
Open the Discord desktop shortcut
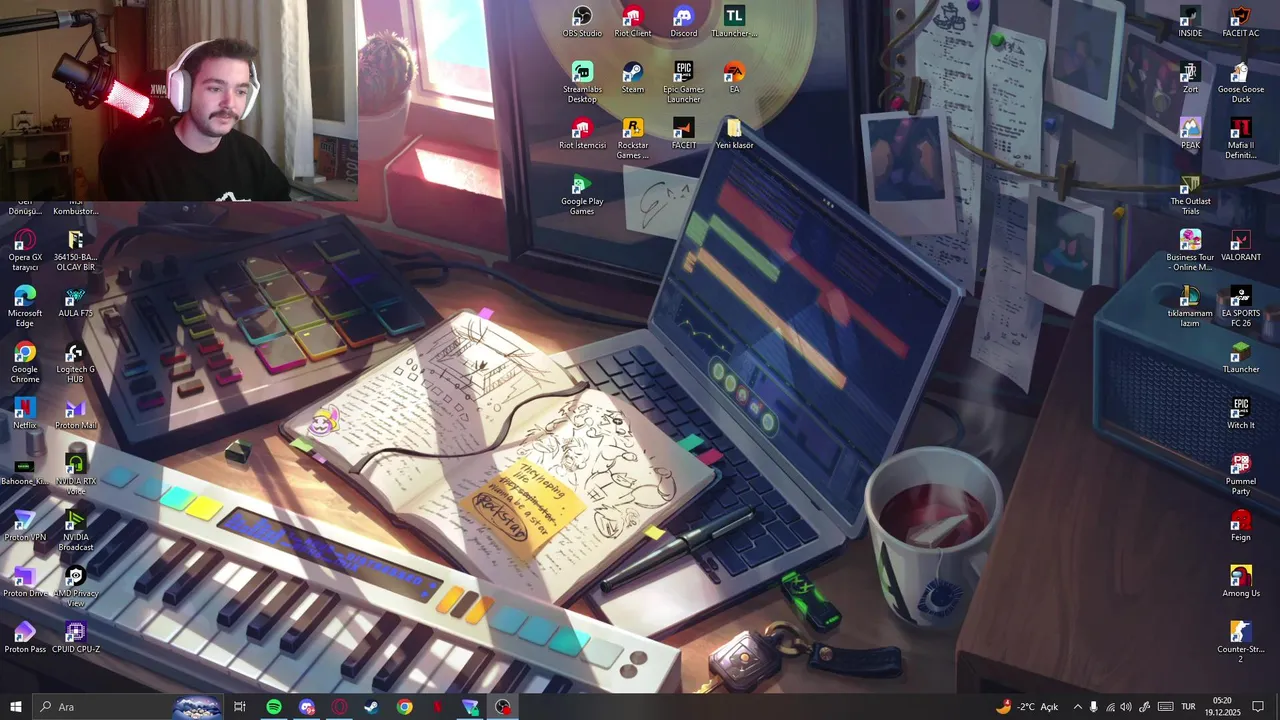coord(684,22)
